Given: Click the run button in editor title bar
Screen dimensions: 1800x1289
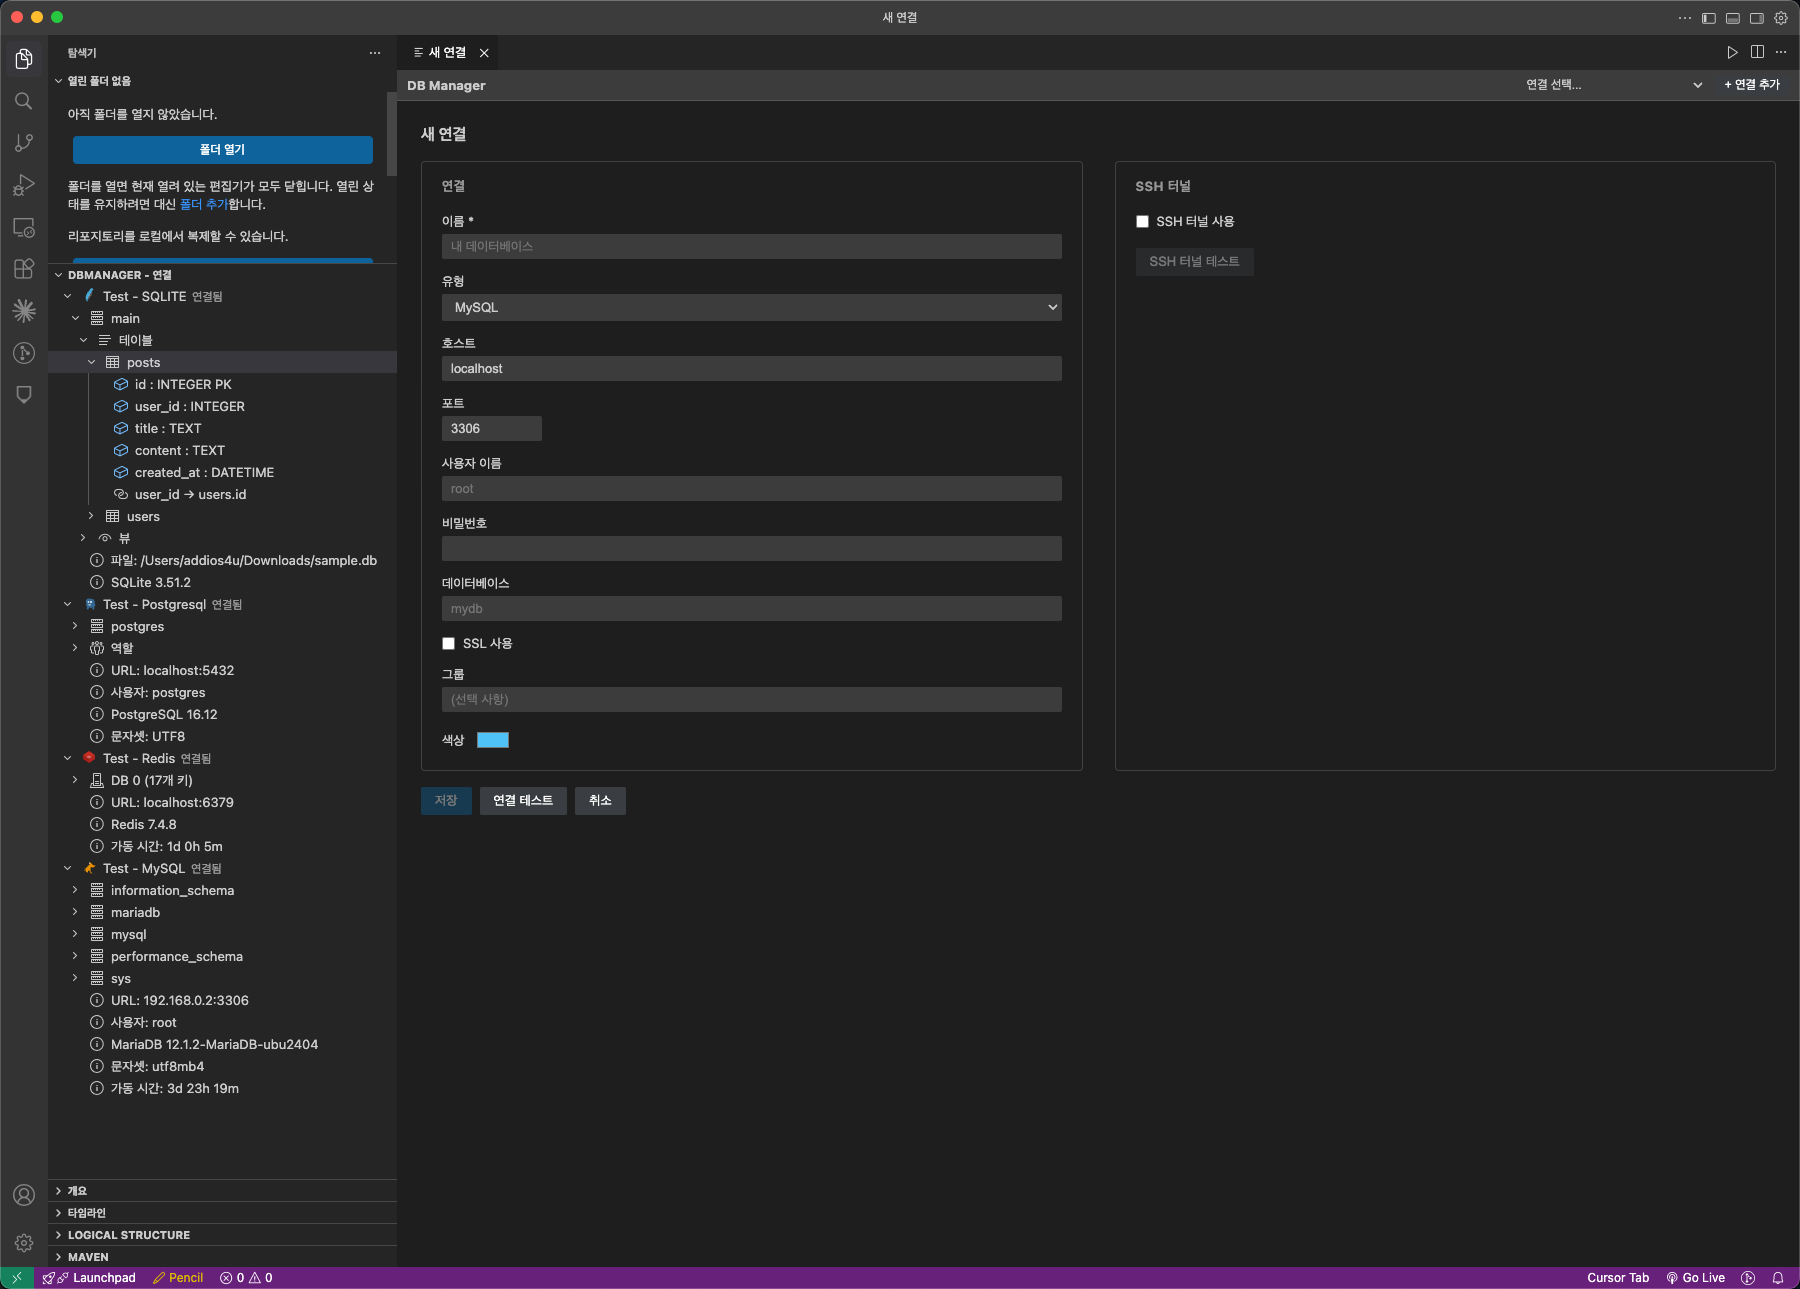Looking at the screenshot, I should click(1732, 52).
